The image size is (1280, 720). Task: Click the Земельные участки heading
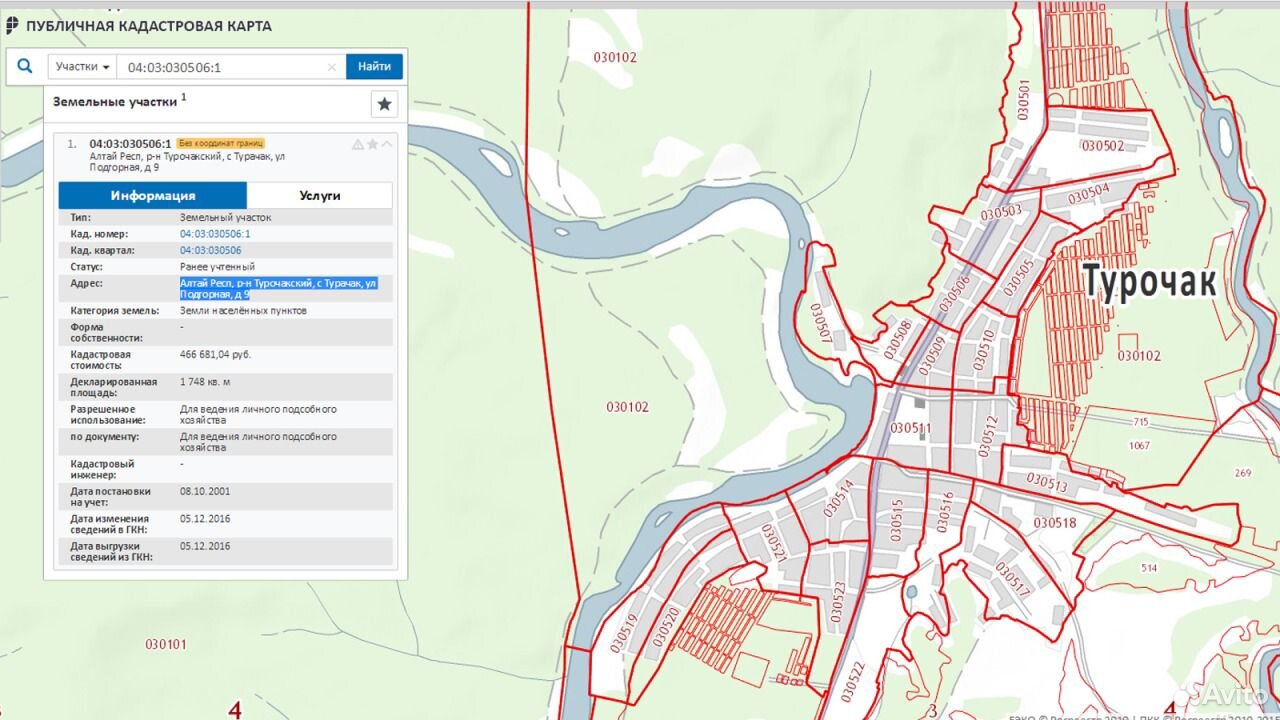pos(115,102)
